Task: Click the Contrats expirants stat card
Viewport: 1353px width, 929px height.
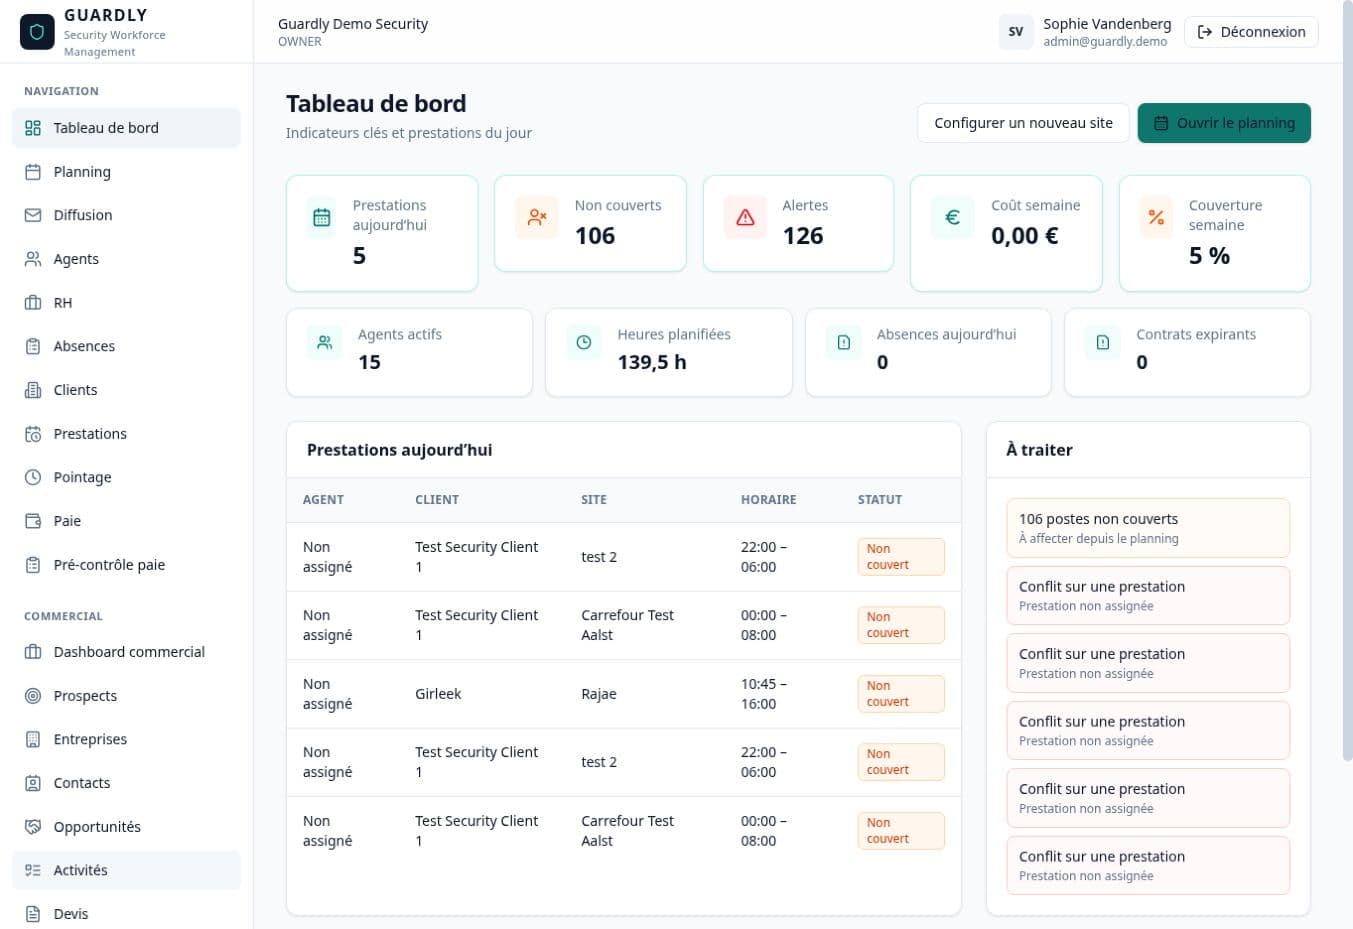Action: point(1187,352)
